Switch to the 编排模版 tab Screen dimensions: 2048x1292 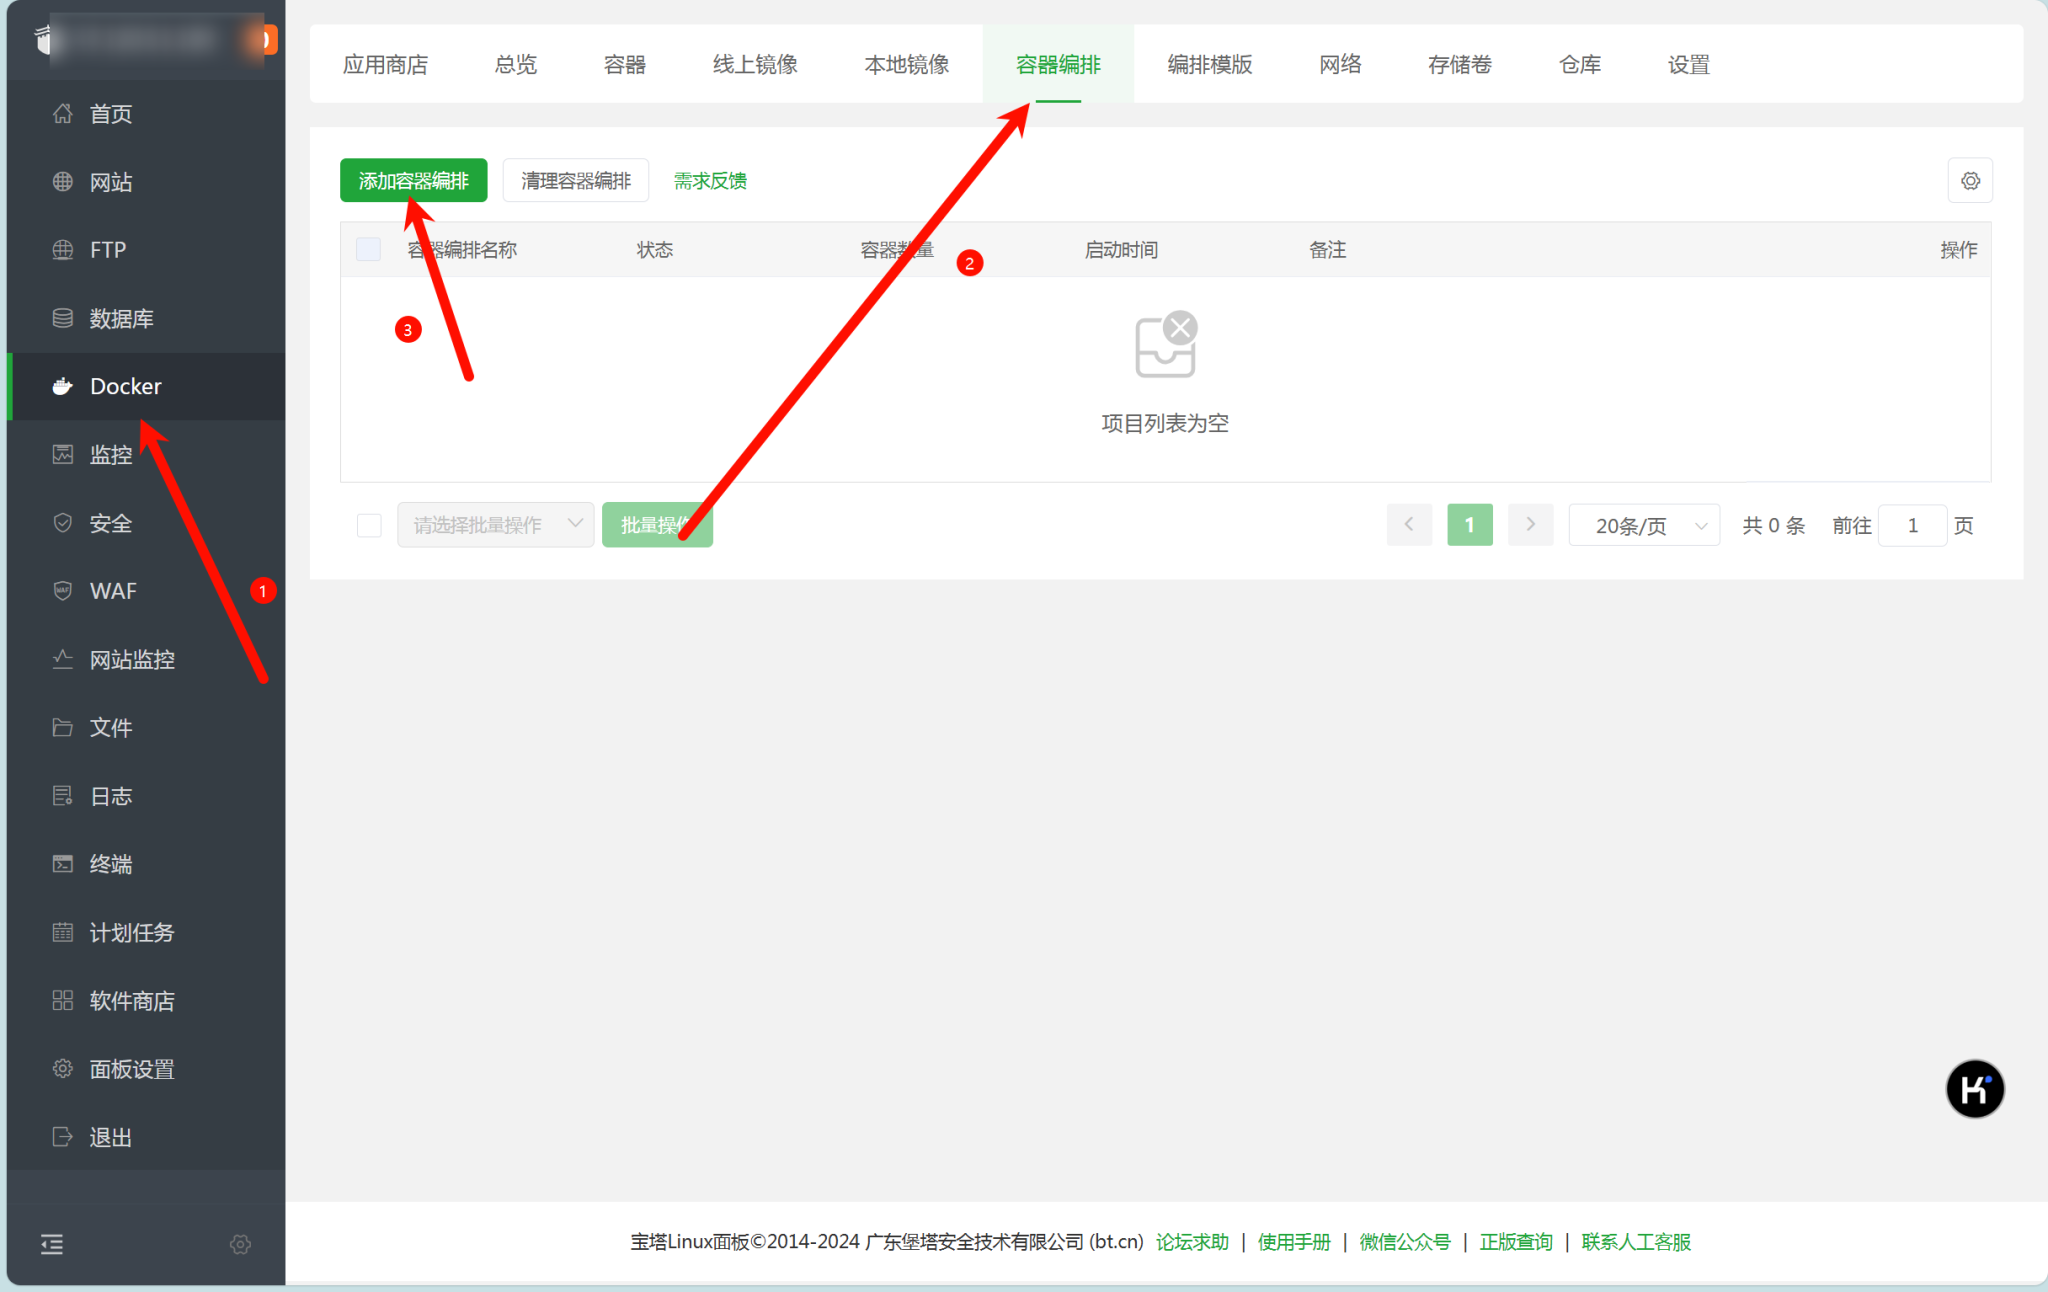click(1210, 64)
